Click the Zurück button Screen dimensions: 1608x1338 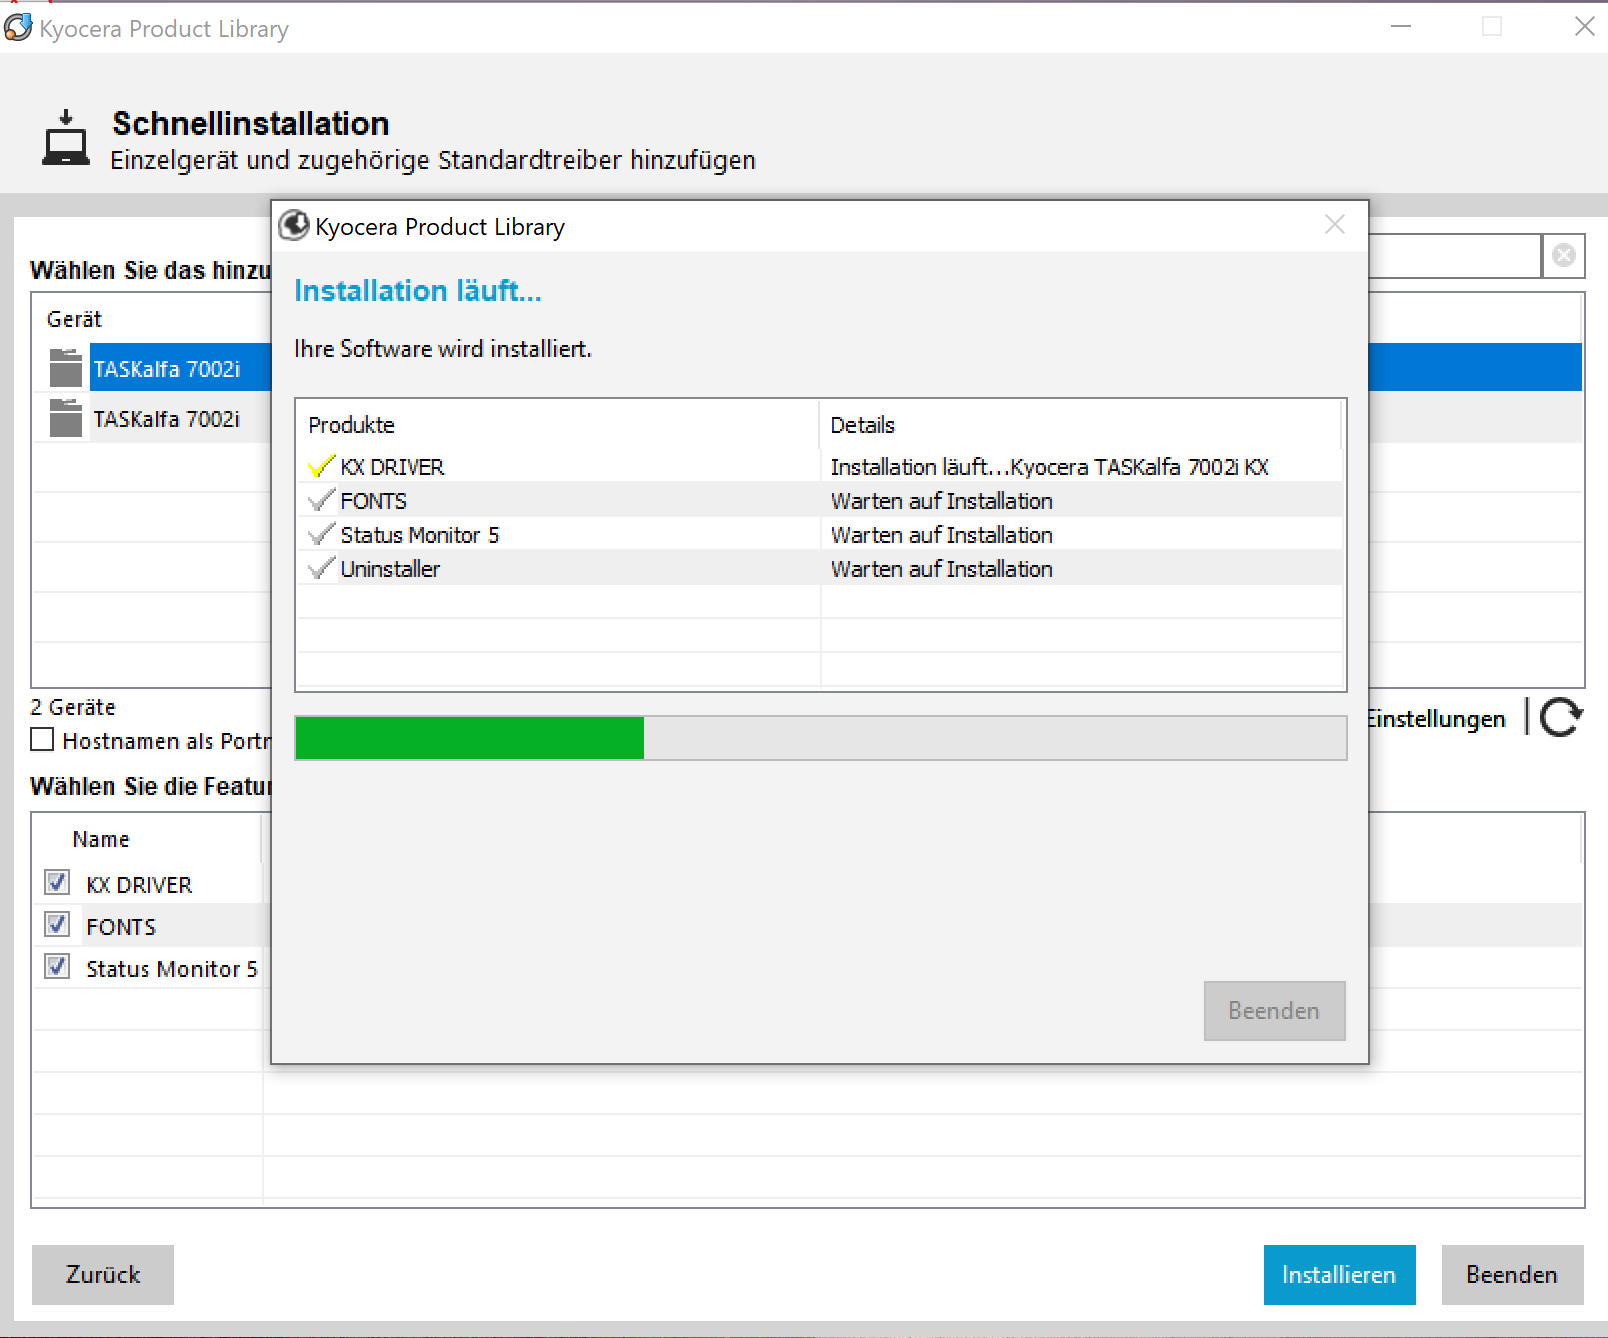point(103,1274)
